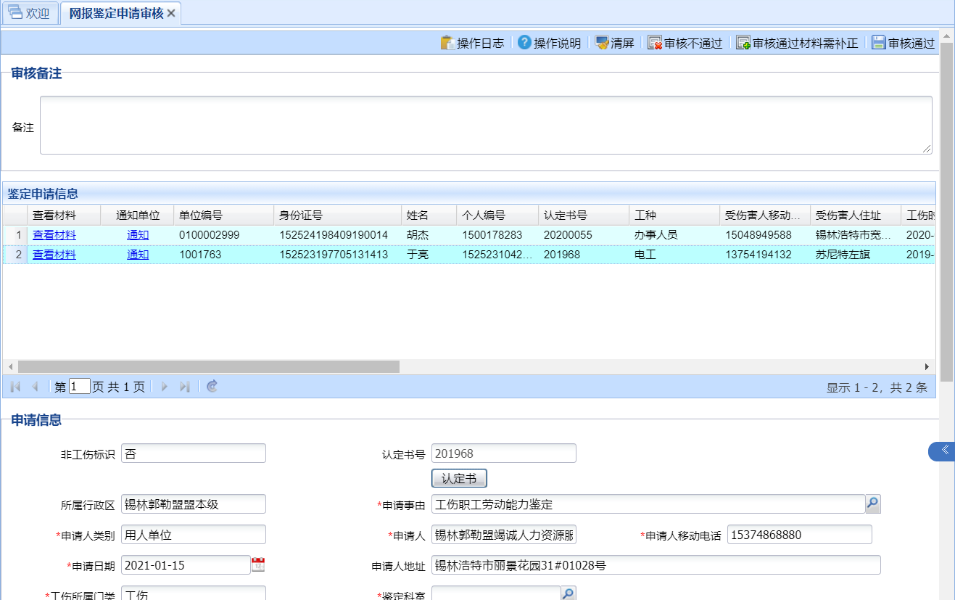Click the grid's right scroll arrow
This screenshot has height=600, width=955.
click(926, 367)
